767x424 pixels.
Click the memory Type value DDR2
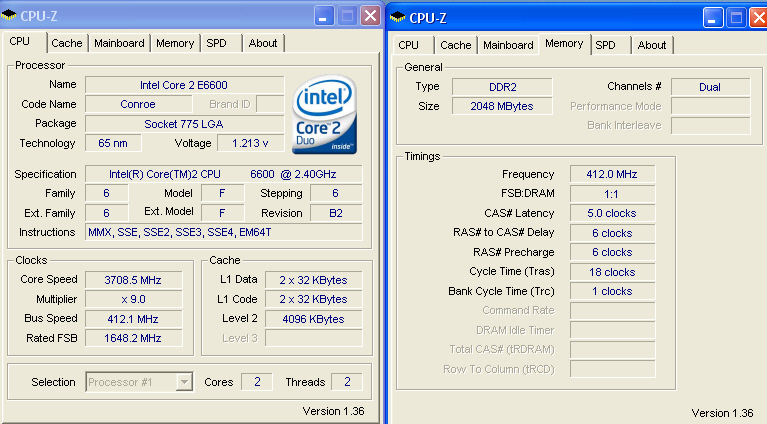(x=502, y=87)
